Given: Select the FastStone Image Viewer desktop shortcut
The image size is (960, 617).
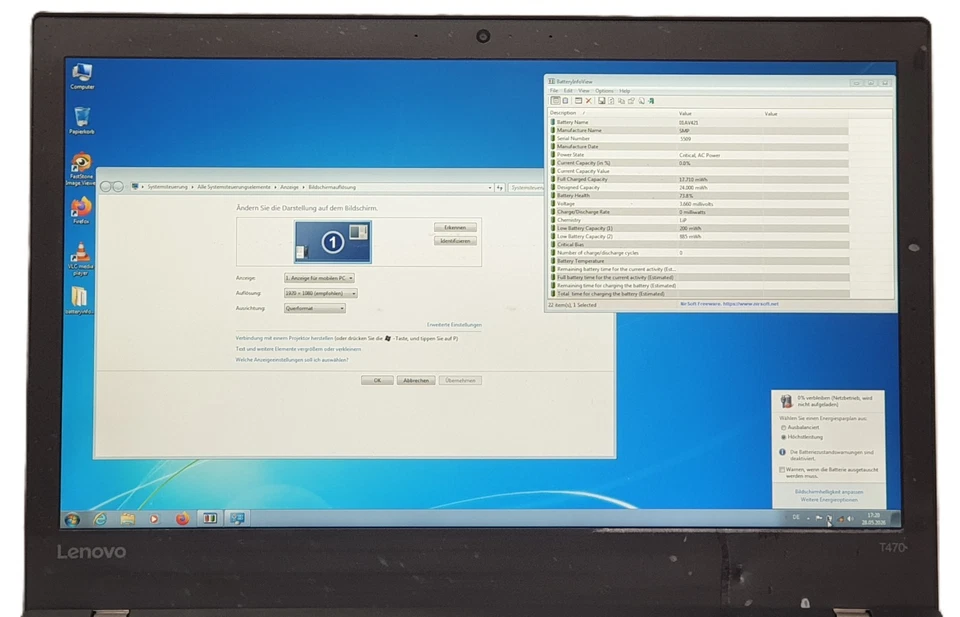Looking at the screenshot, I should click(x=81, y=169).
